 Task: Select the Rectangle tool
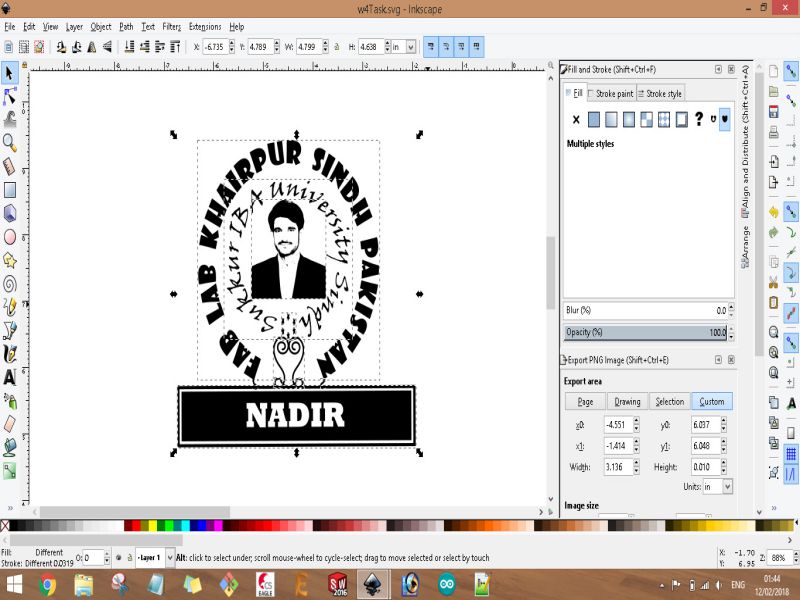10,190
